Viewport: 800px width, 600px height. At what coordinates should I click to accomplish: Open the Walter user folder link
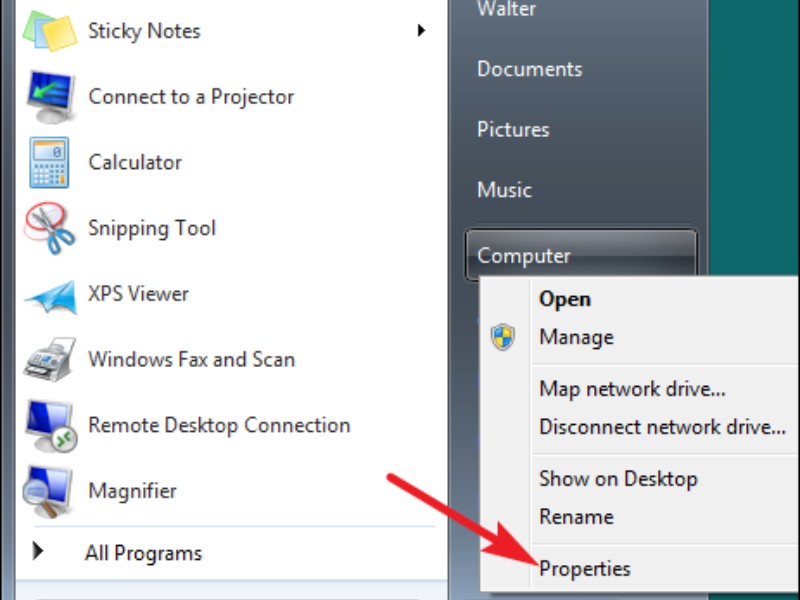506,9
